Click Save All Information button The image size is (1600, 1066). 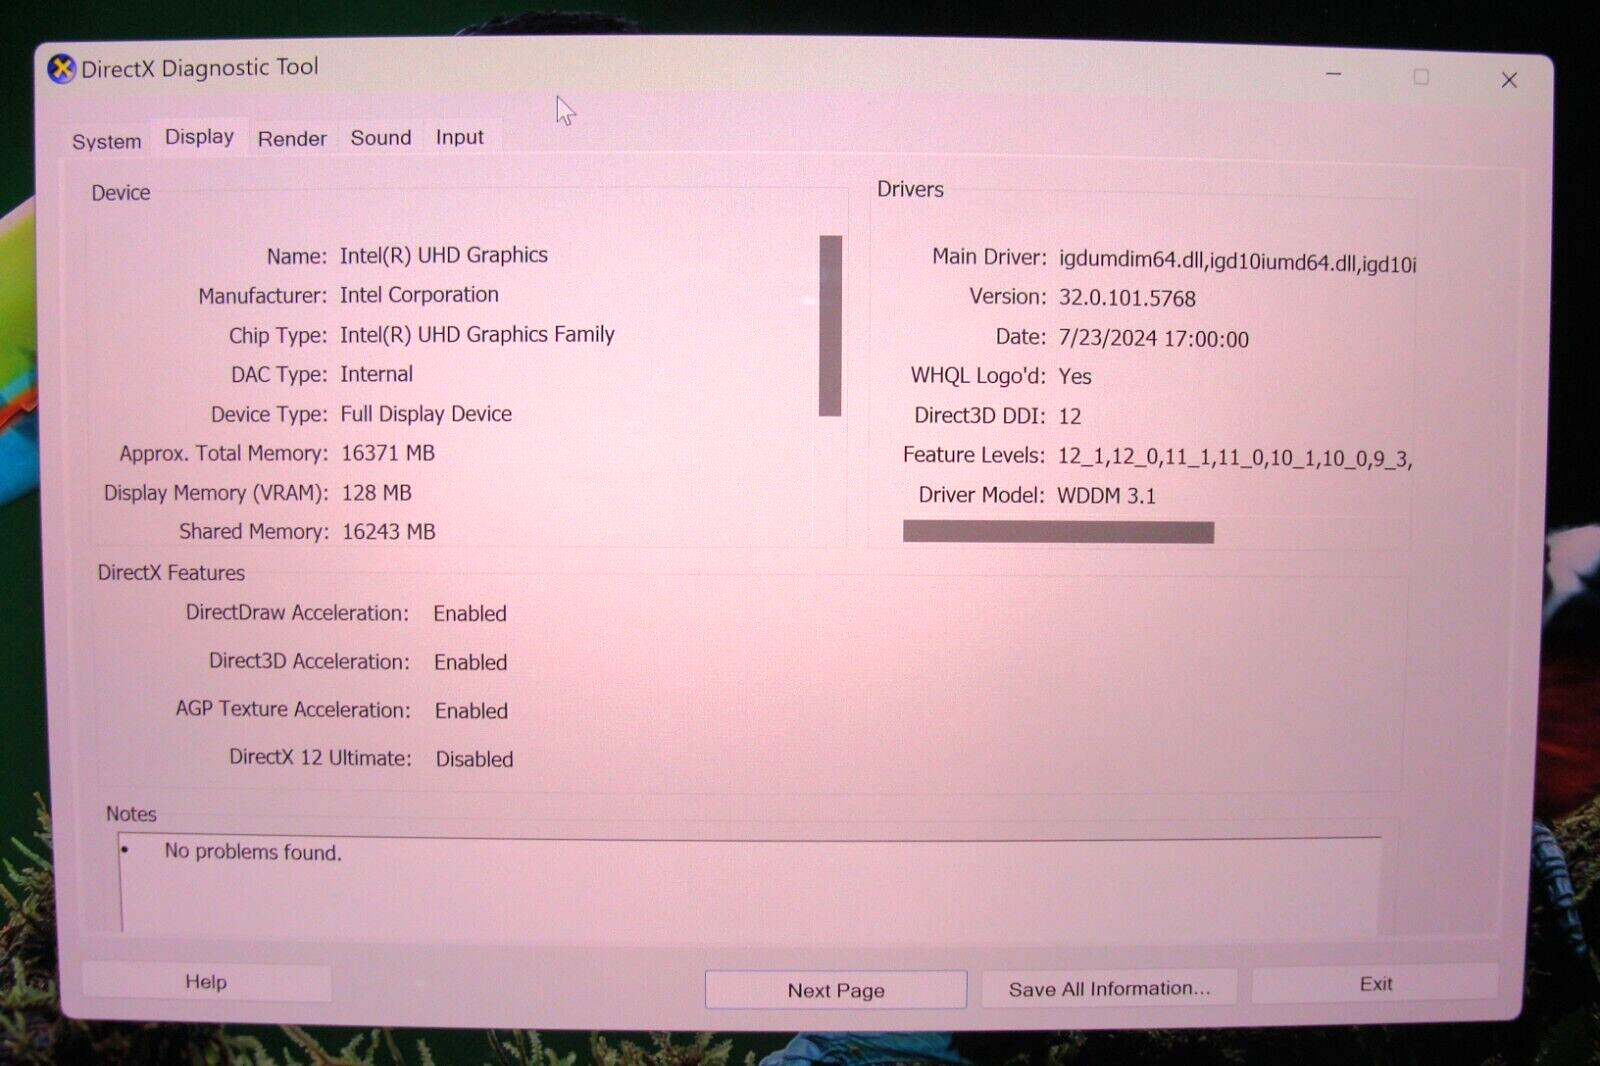pyautogui.click(x=1109, y=988)
